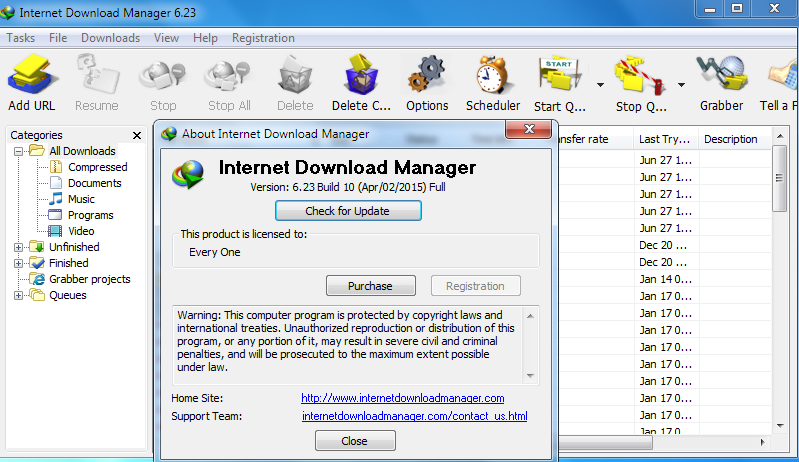Select Grabber projects in the tree

tap(89, 279)
